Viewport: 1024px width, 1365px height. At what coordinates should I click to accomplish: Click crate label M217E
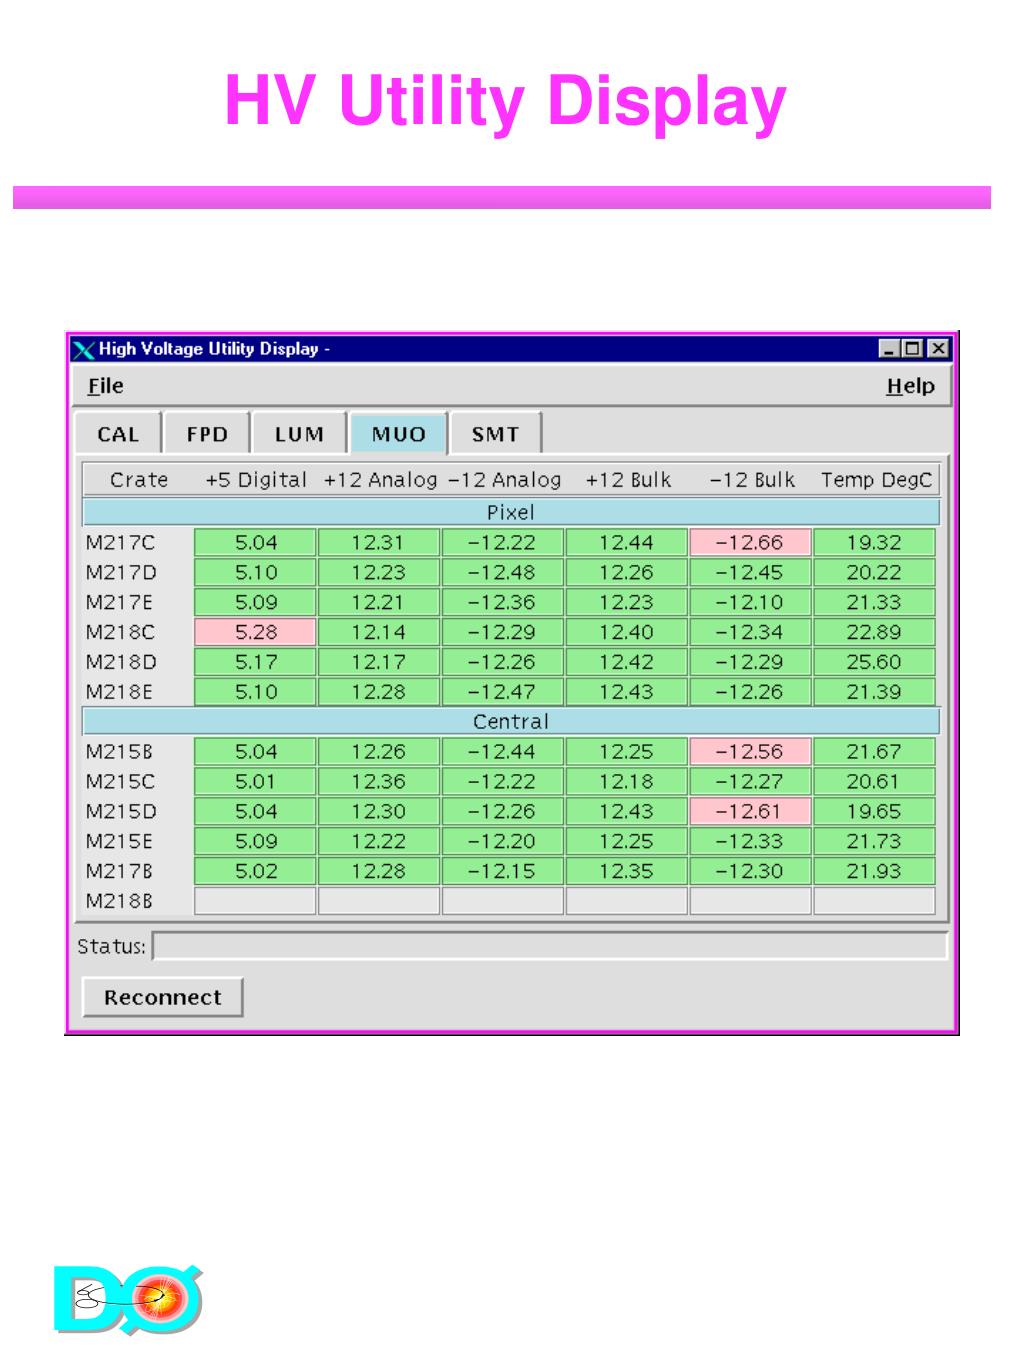[120, 602]
